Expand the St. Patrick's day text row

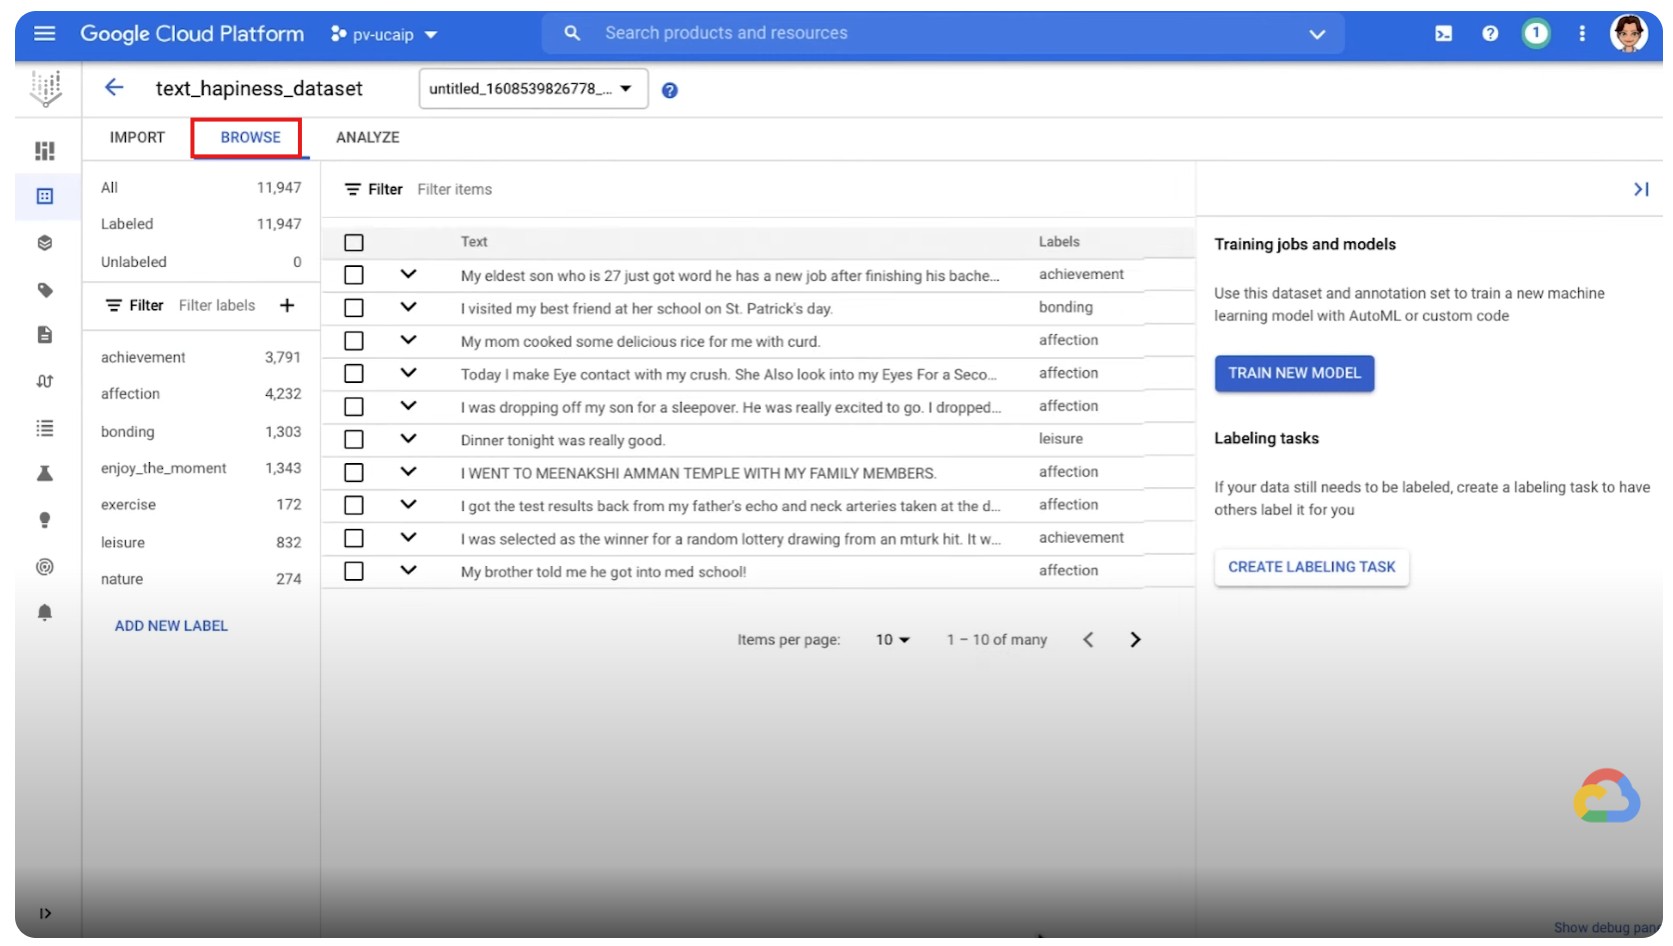(x=408, y=308)
